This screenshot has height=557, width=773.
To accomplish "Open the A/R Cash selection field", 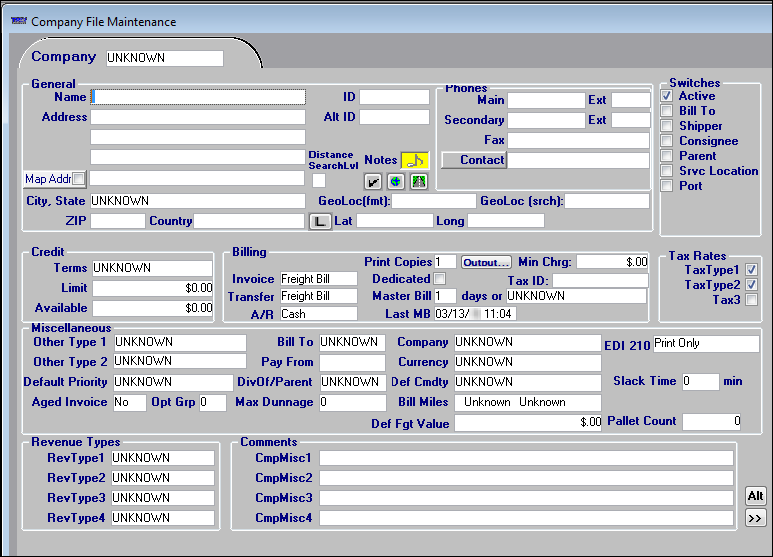I will (x=318, y=314).
